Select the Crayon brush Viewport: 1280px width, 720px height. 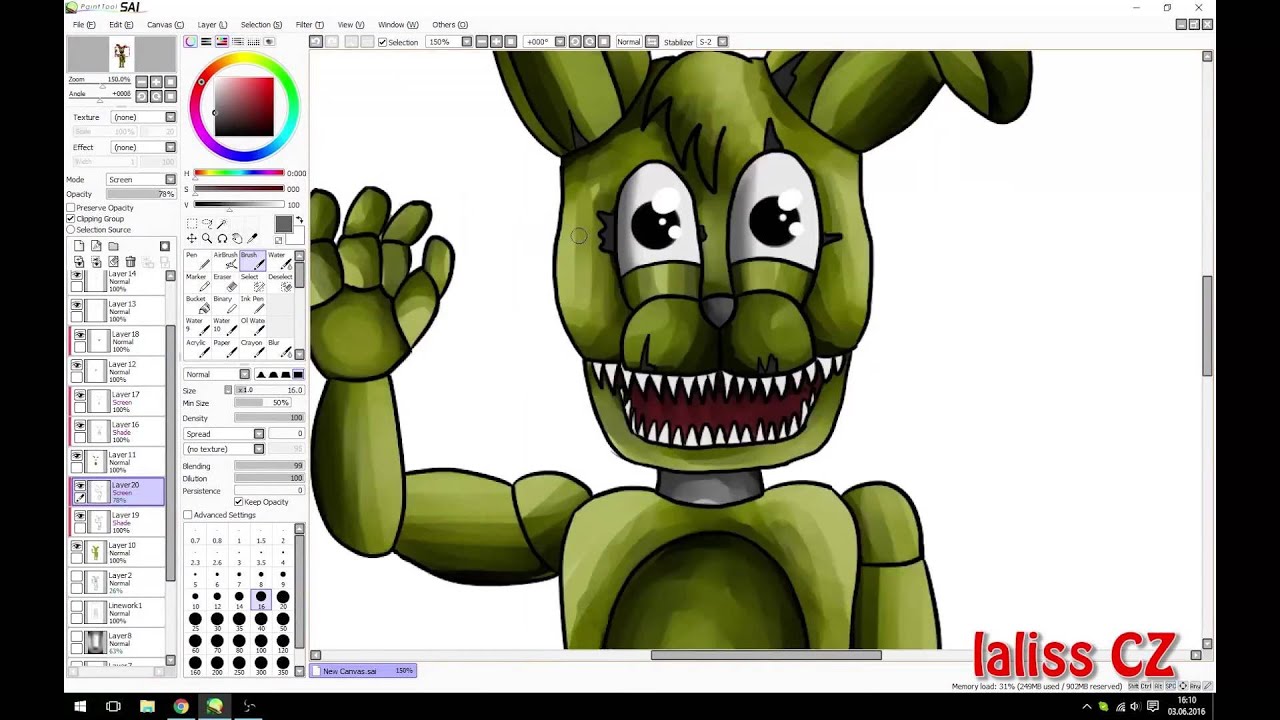tap(251, 348)
